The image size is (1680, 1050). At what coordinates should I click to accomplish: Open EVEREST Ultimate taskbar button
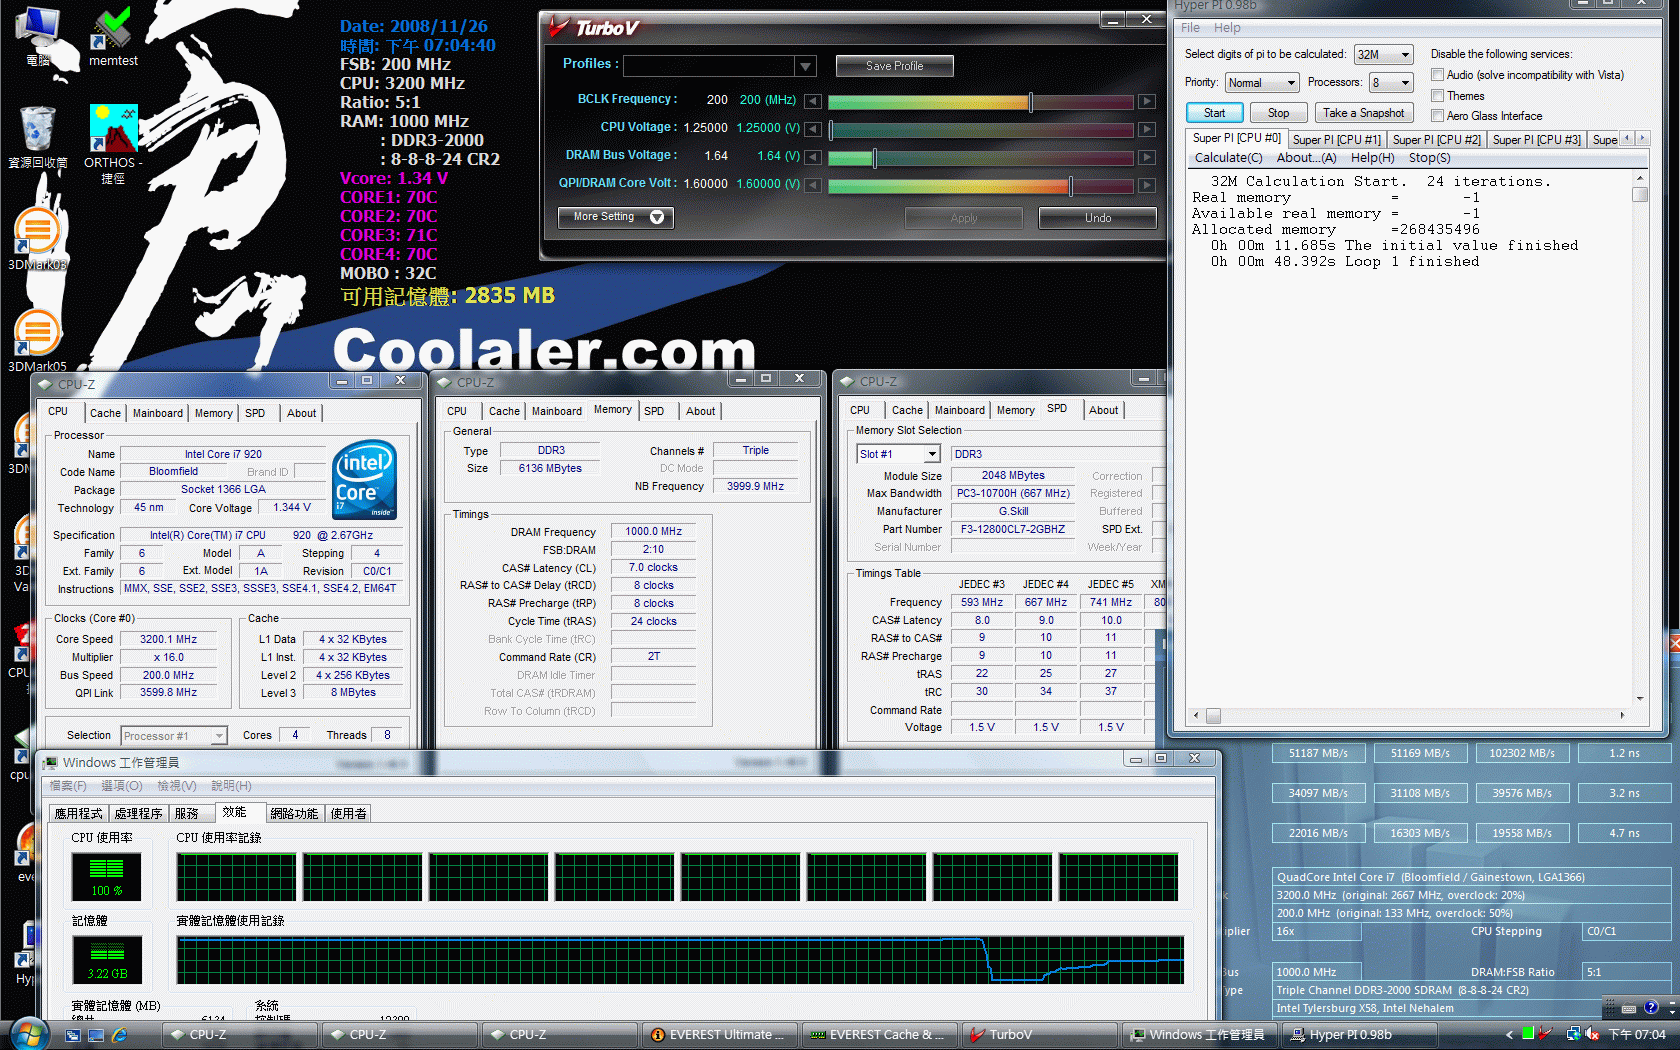(x=720, y=1035)
